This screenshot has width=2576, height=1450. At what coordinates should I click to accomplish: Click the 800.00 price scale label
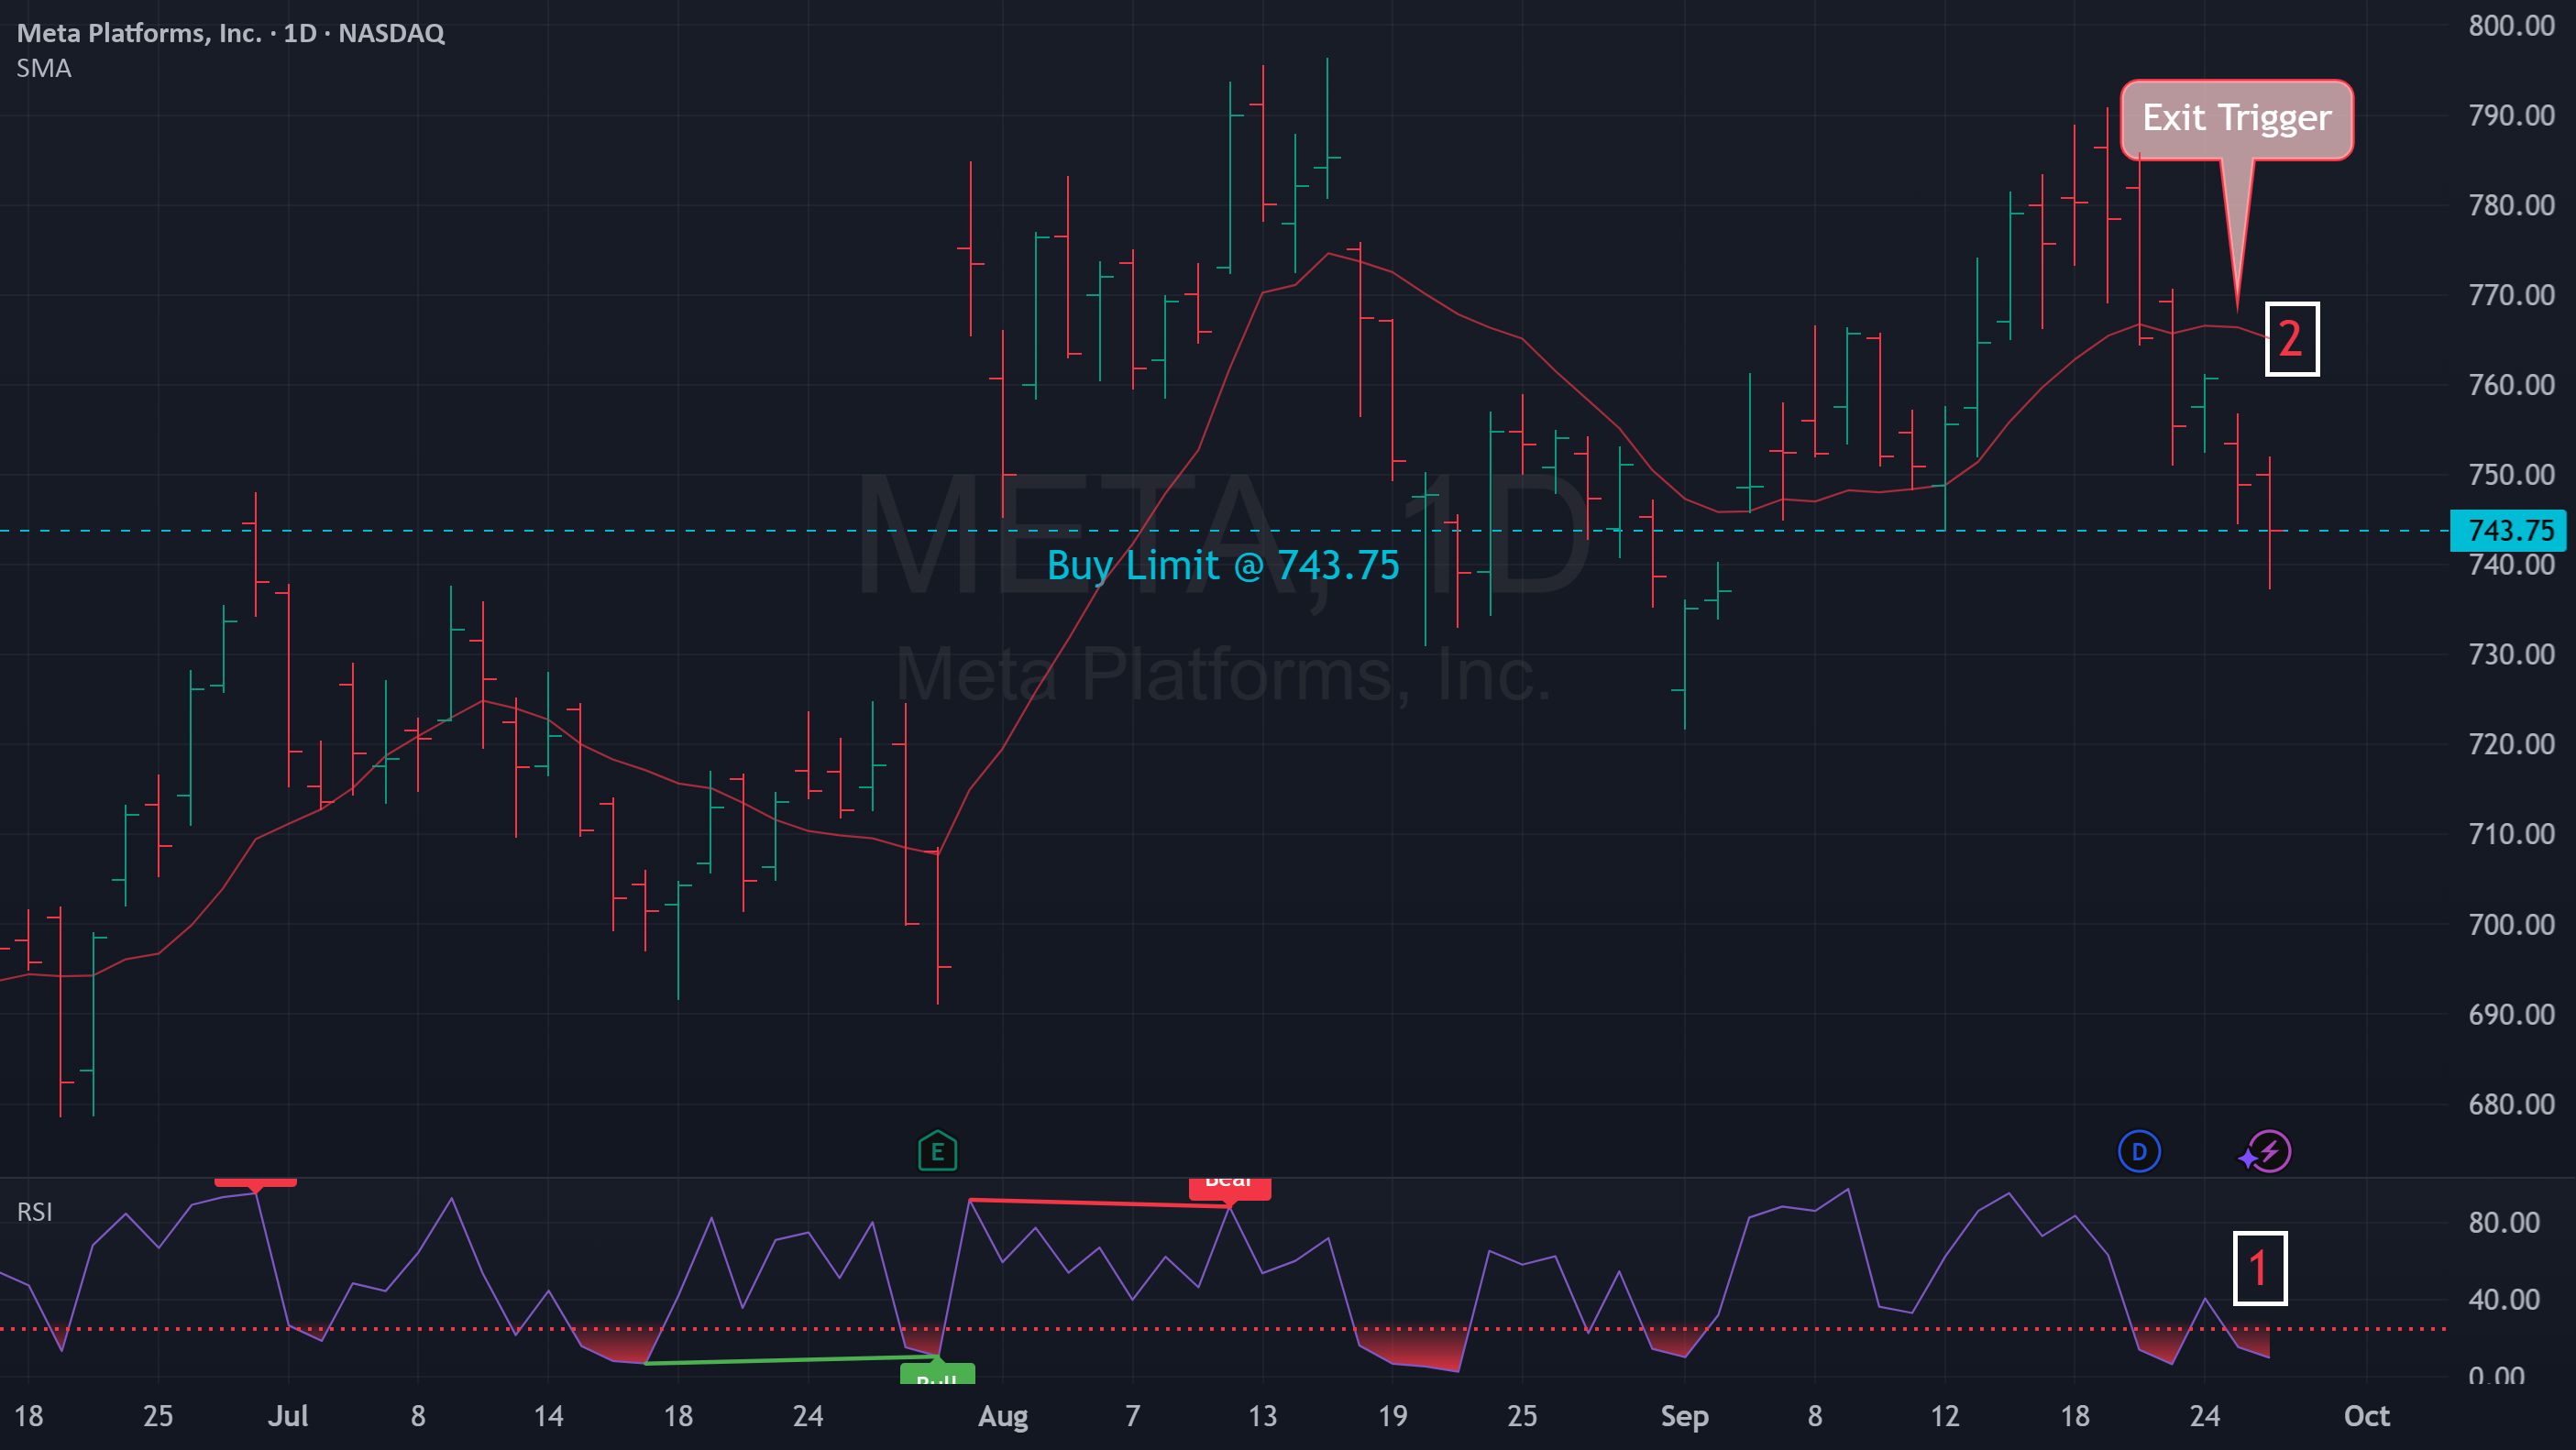pyautogui.click(x=2511, y=25)
